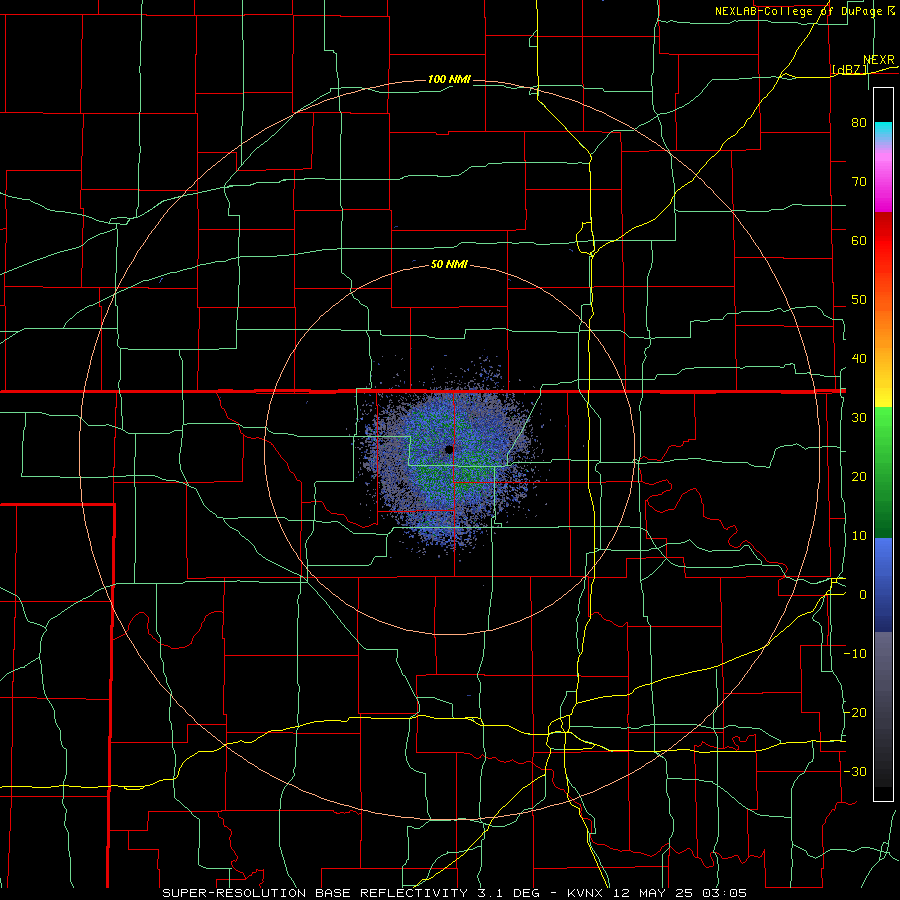This screenshot has width=900, height=900.
Task: Click the black radar site dot
Action: [x=449, y=449]
